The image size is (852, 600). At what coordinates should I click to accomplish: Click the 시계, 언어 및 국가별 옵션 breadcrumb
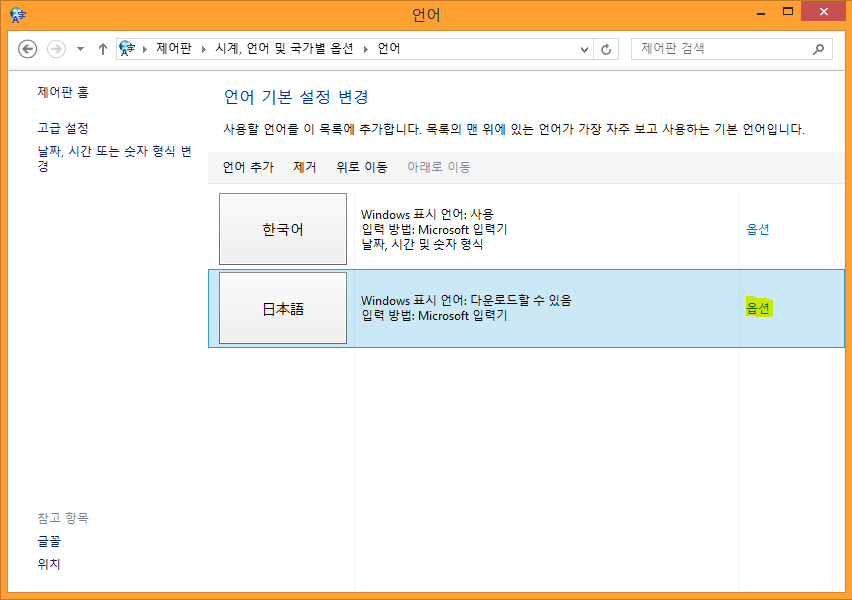tap(284, 48)
